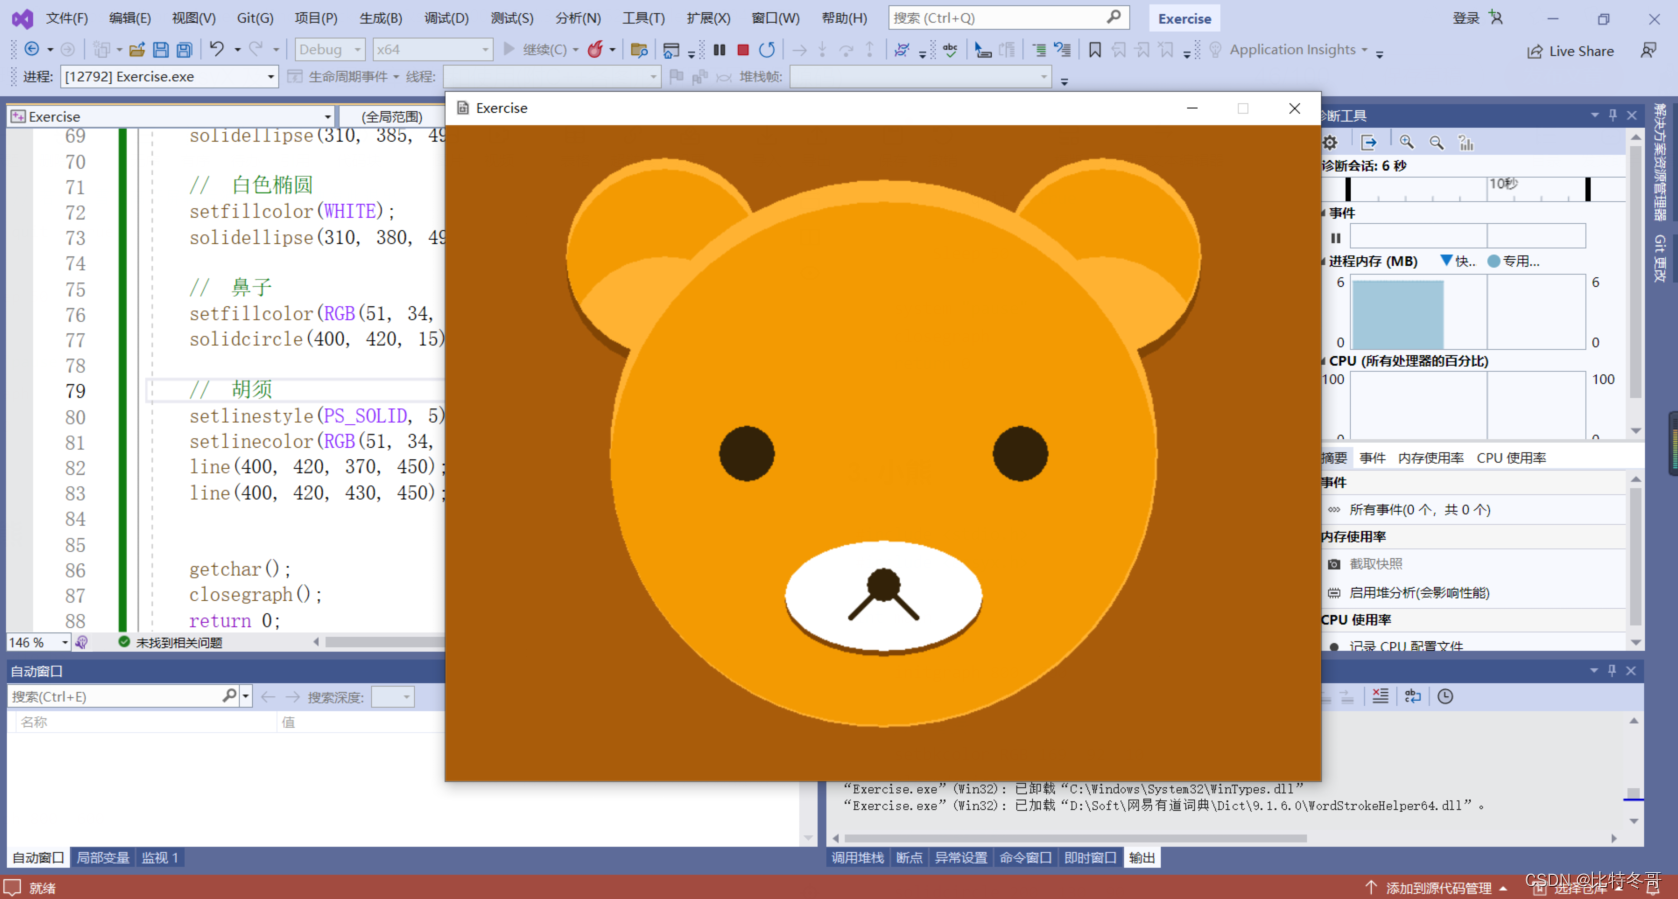
Task: Zoom in on diagnostics timeline
Action: [1407, 142]
